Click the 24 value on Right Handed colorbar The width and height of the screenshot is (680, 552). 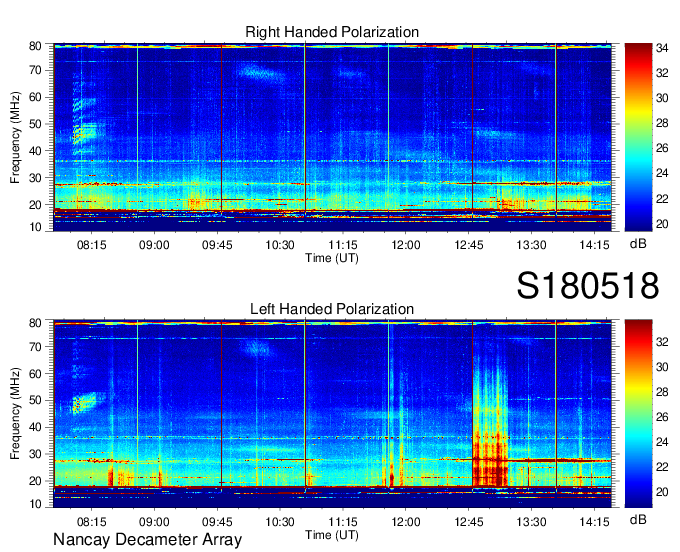662,173
